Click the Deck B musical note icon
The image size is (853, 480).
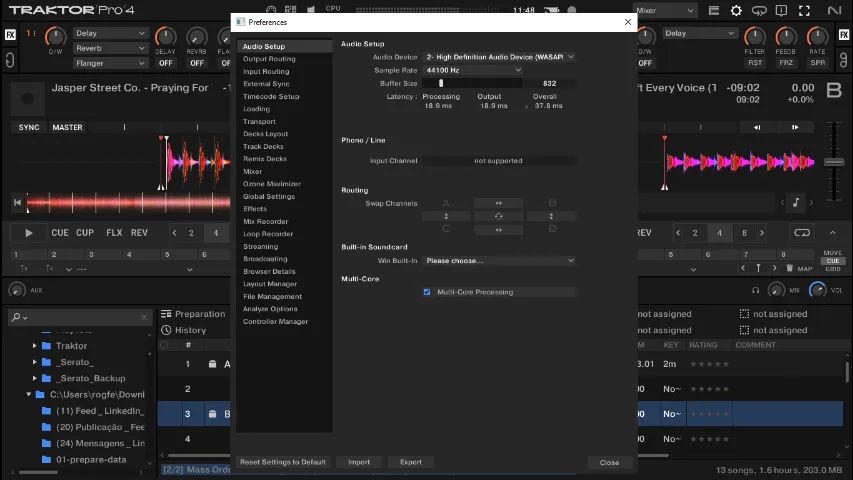pyautogui.click(x=796, y=202)
